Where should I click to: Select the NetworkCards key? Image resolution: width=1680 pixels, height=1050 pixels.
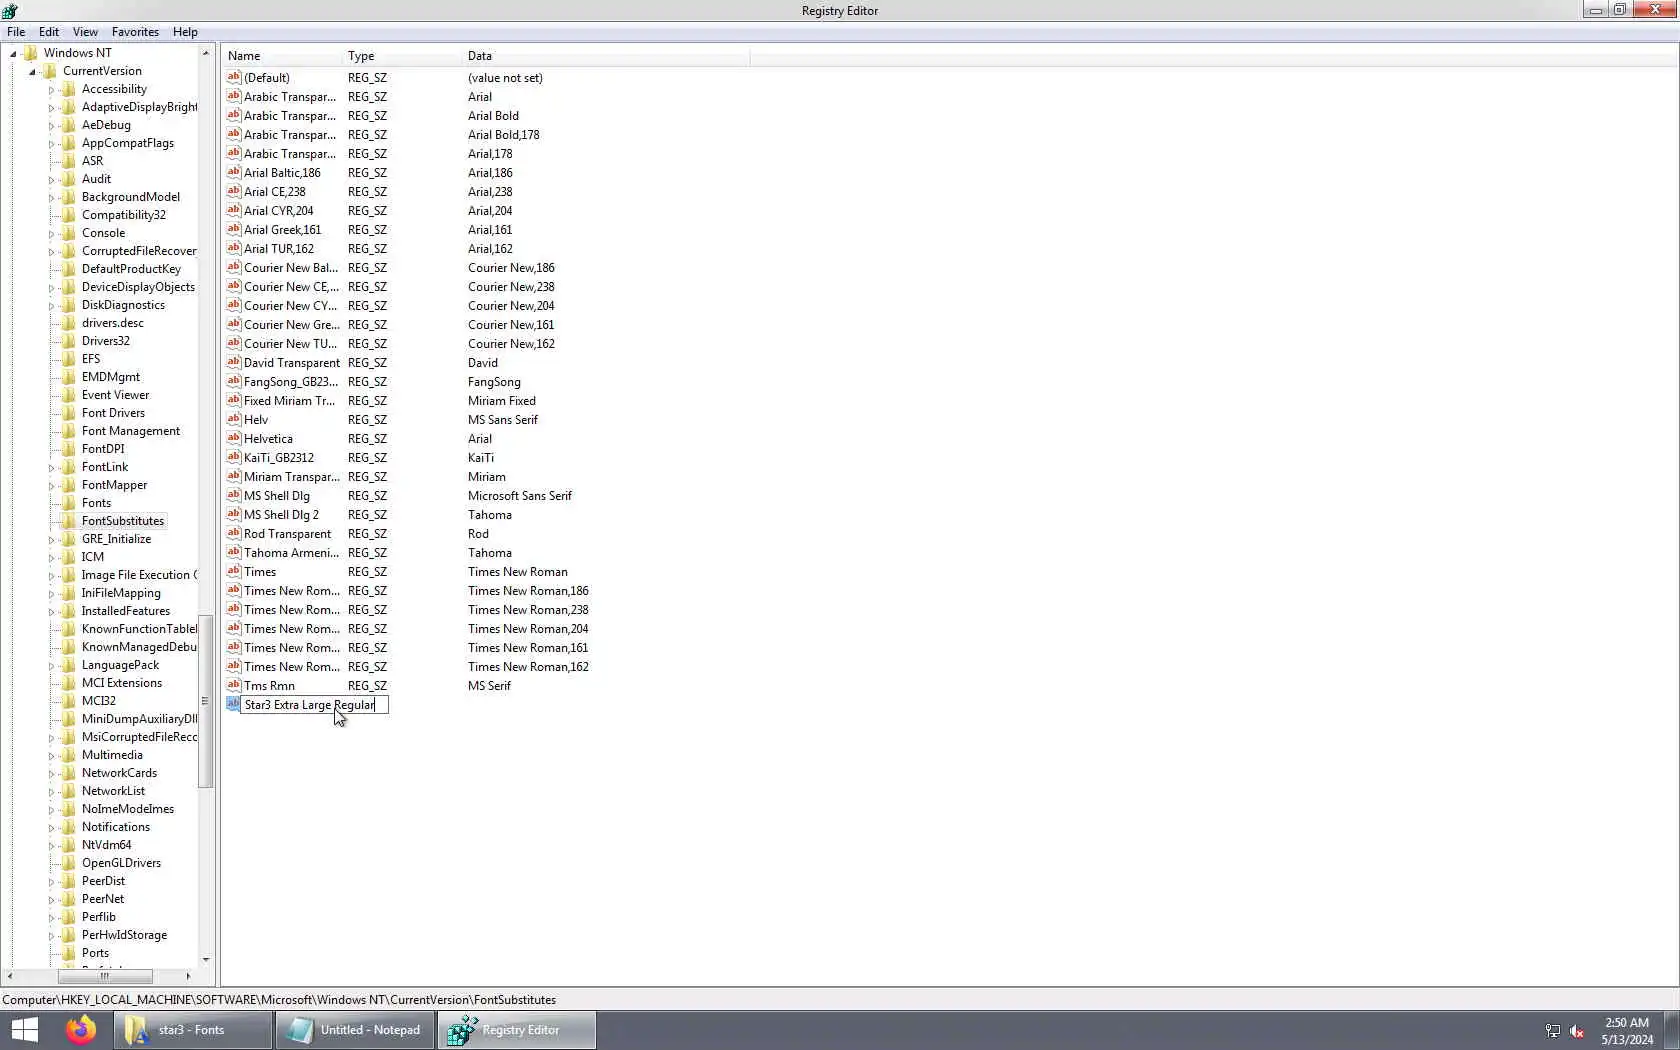coord(119,773)
